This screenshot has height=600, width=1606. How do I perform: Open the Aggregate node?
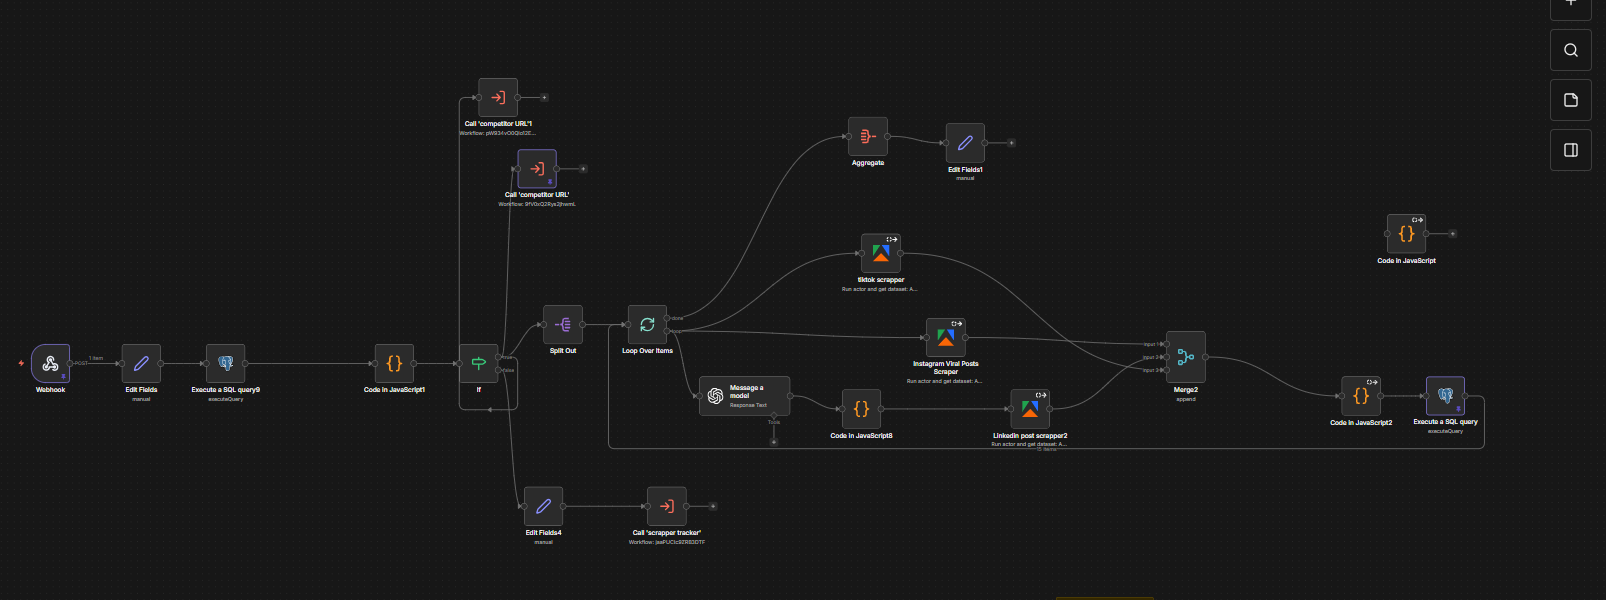(x=868, y=137)
